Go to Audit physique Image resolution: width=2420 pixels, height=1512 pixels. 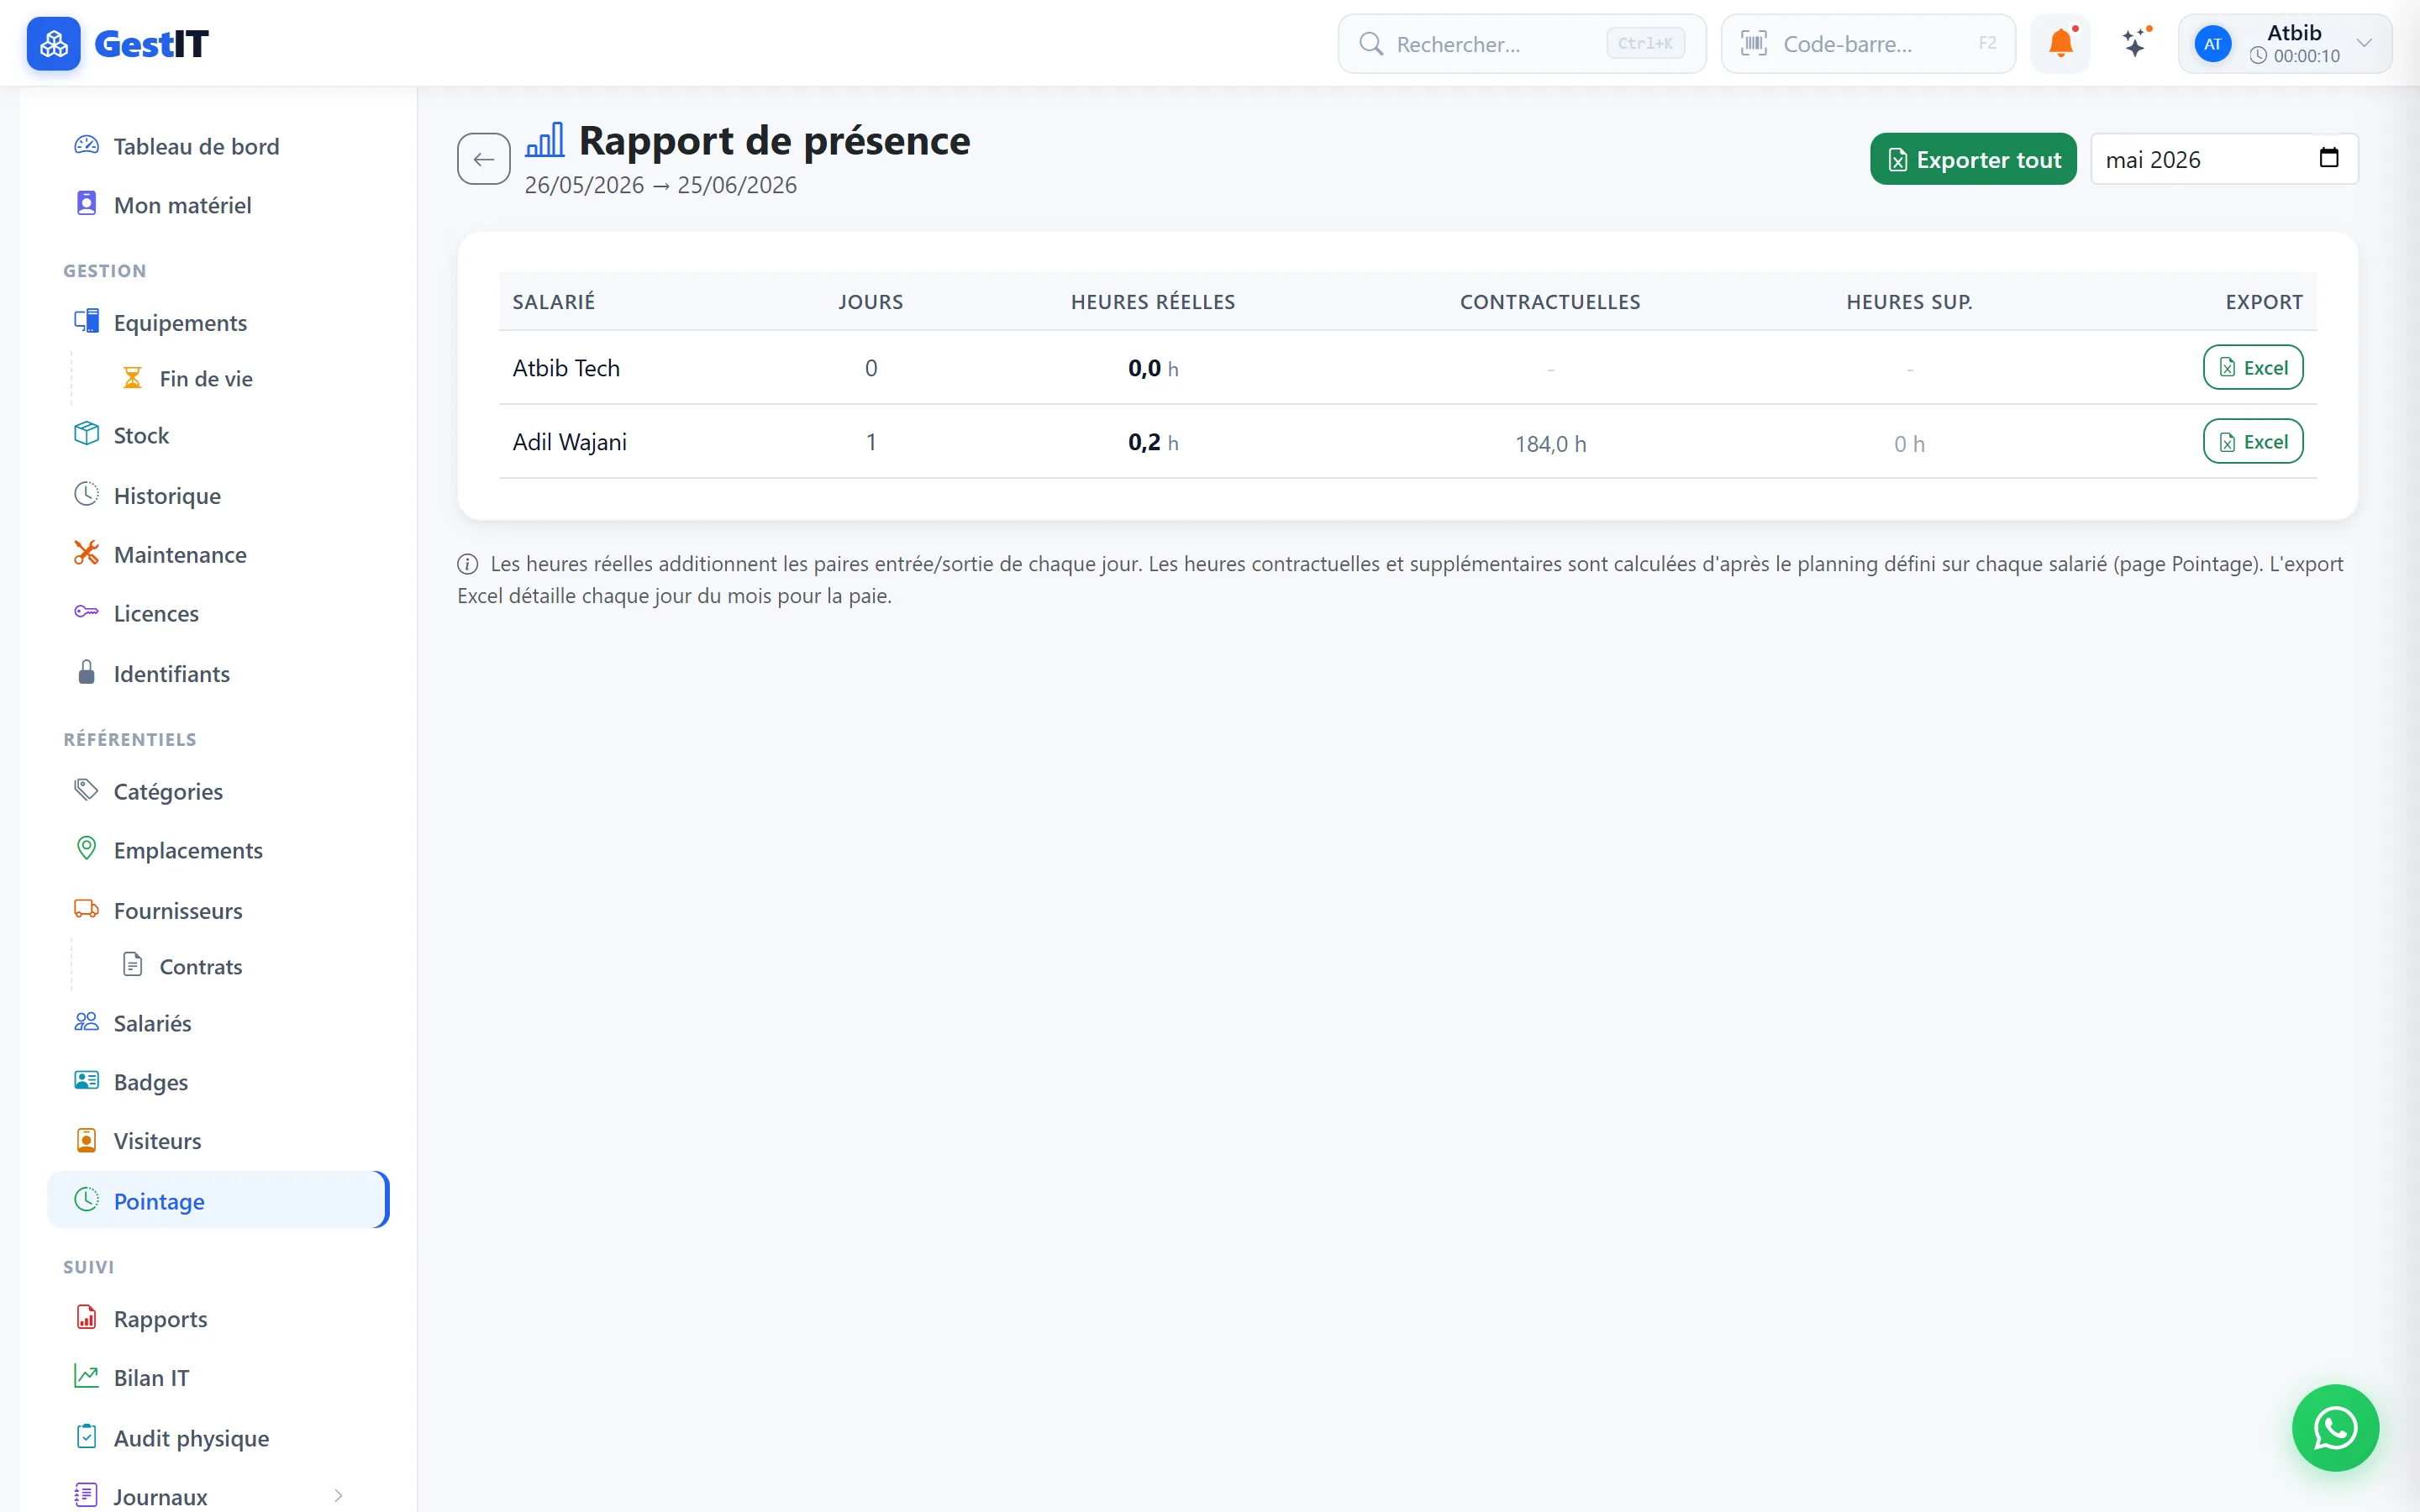click(x=218, y=1437)
